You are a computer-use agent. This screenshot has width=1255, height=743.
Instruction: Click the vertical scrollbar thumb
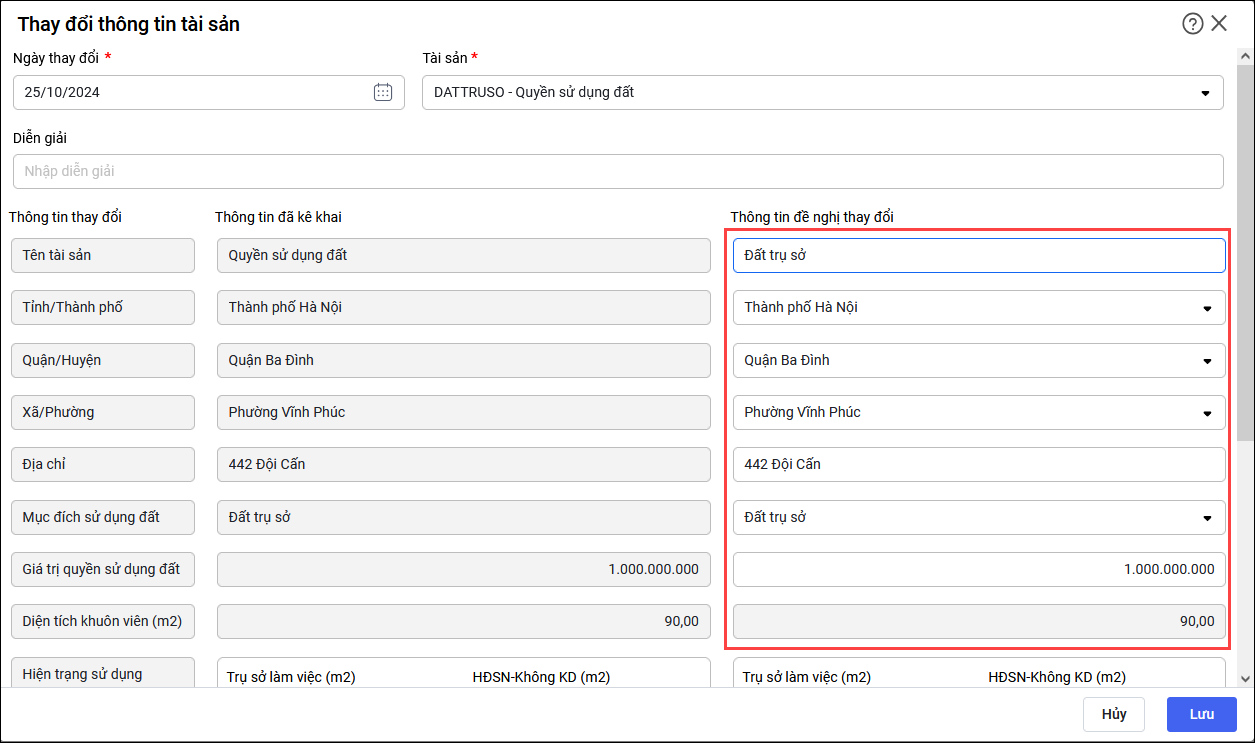[x=1245, y=250]
